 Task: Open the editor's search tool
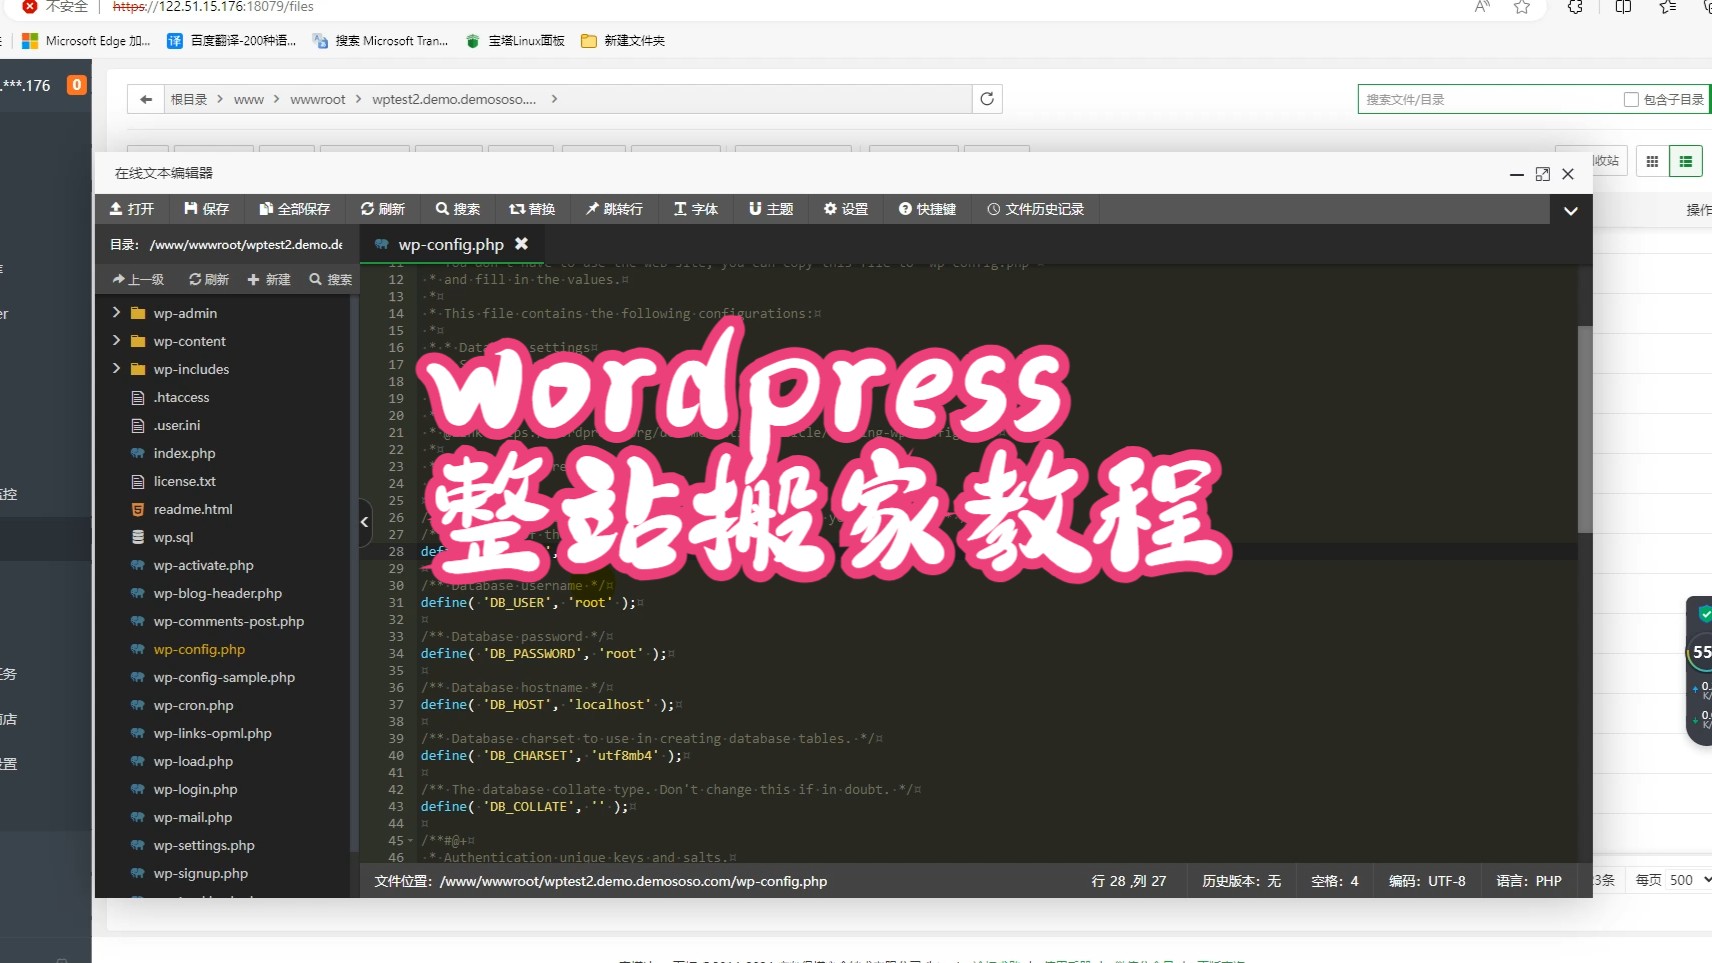coord(457,209)
